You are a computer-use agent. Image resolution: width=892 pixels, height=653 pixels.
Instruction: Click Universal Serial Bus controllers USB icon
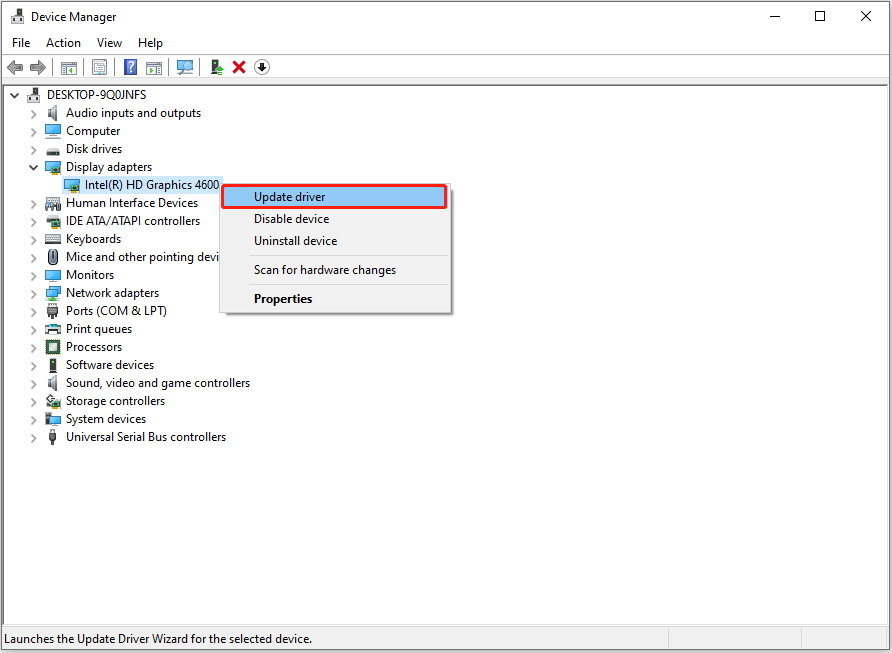click(53, 437)
